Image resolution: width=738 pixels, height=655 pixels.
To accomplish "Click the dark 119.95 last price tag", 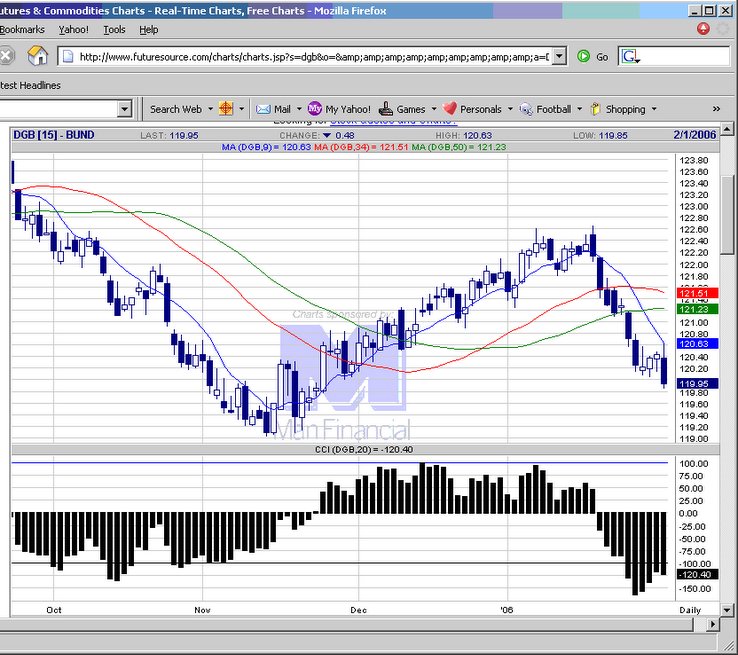I will pos(698,384).
